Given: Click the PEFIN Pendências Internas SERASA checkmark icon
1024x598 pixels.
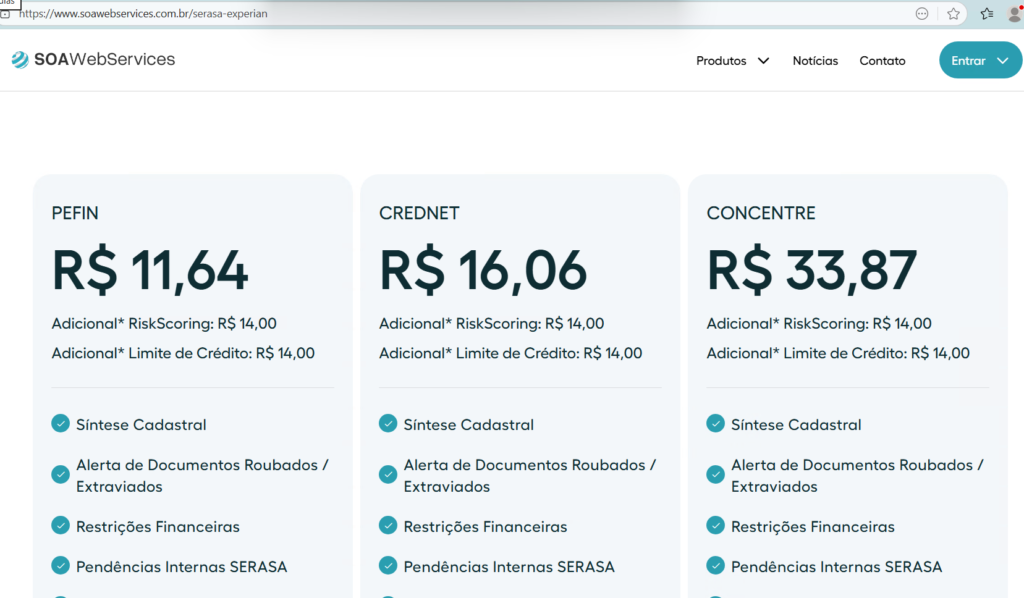Looking at the screenshot, I should [x=61, y=566].
